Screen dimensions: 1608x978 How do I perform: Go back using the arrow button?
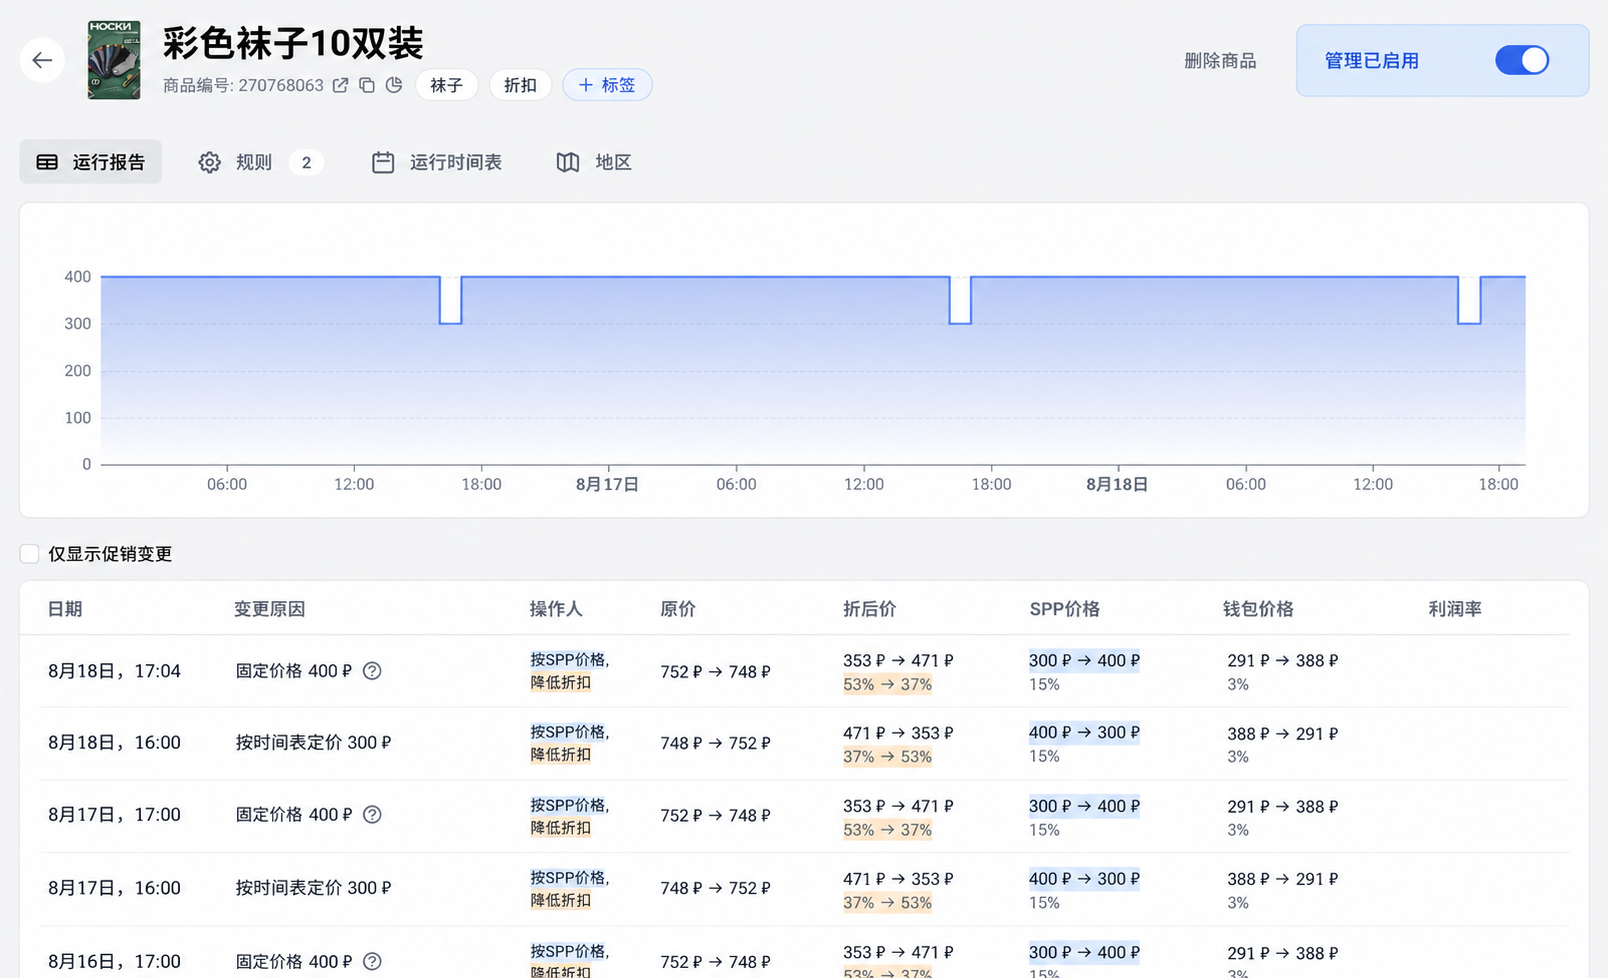(x=42, y=61)
